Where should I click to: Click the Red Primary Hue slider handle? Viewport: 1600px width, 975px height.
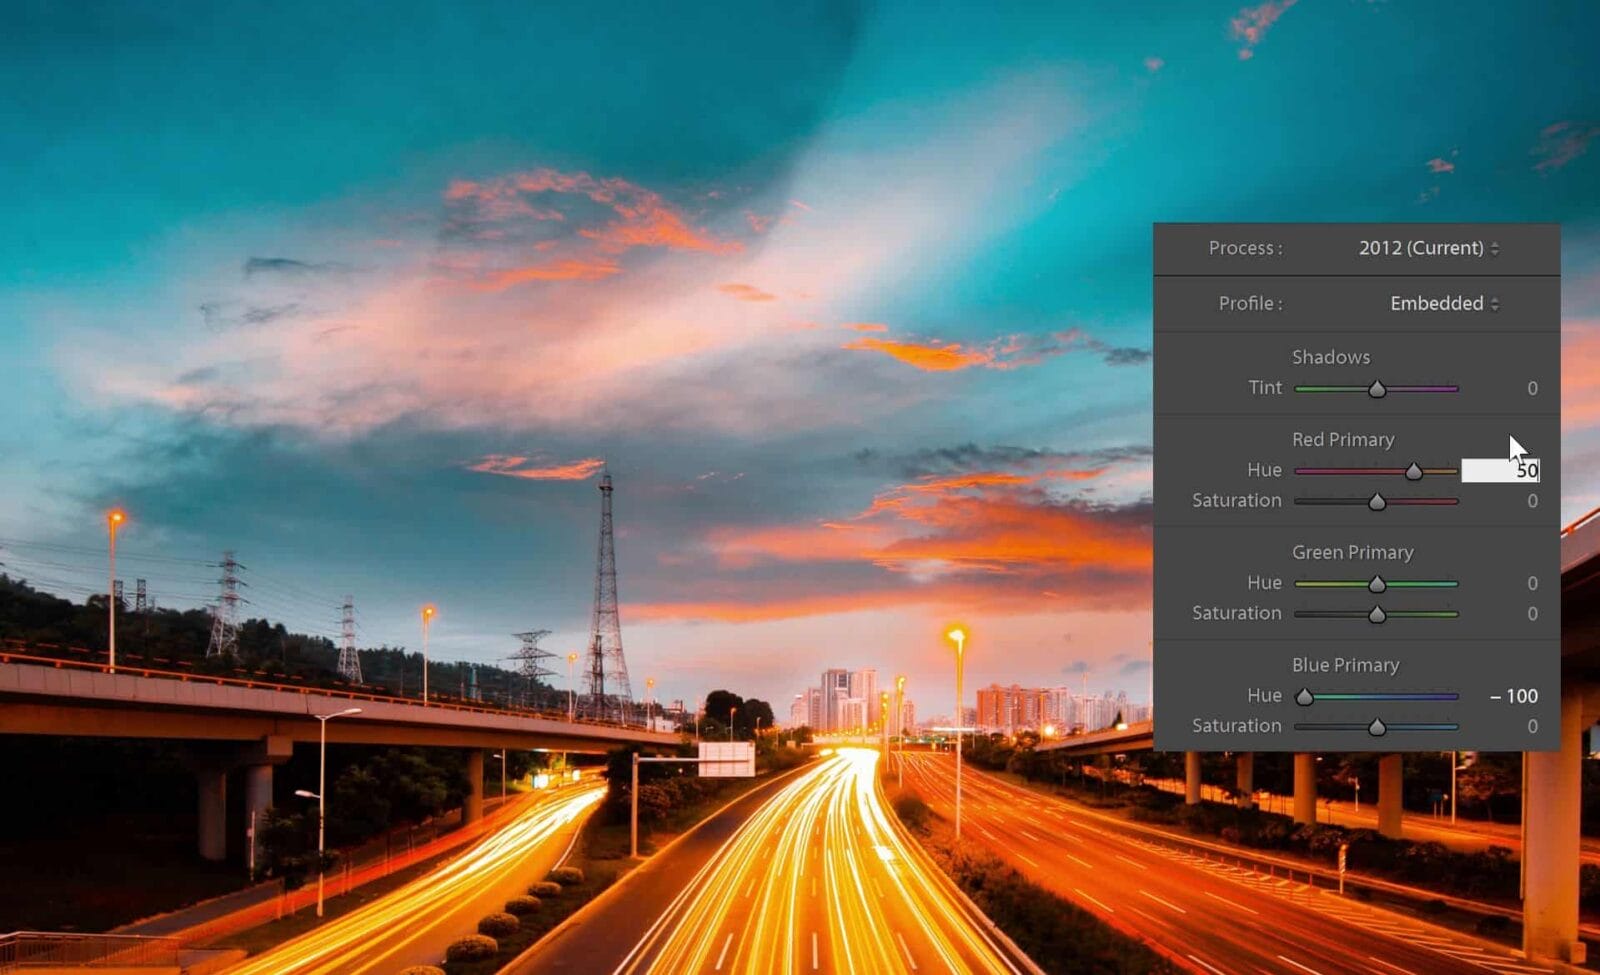(x=1413, y=471)
